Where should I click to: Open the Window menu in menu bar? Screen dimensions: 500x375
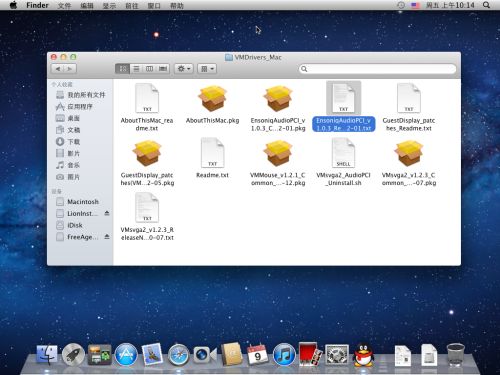(x=154, y=5)
